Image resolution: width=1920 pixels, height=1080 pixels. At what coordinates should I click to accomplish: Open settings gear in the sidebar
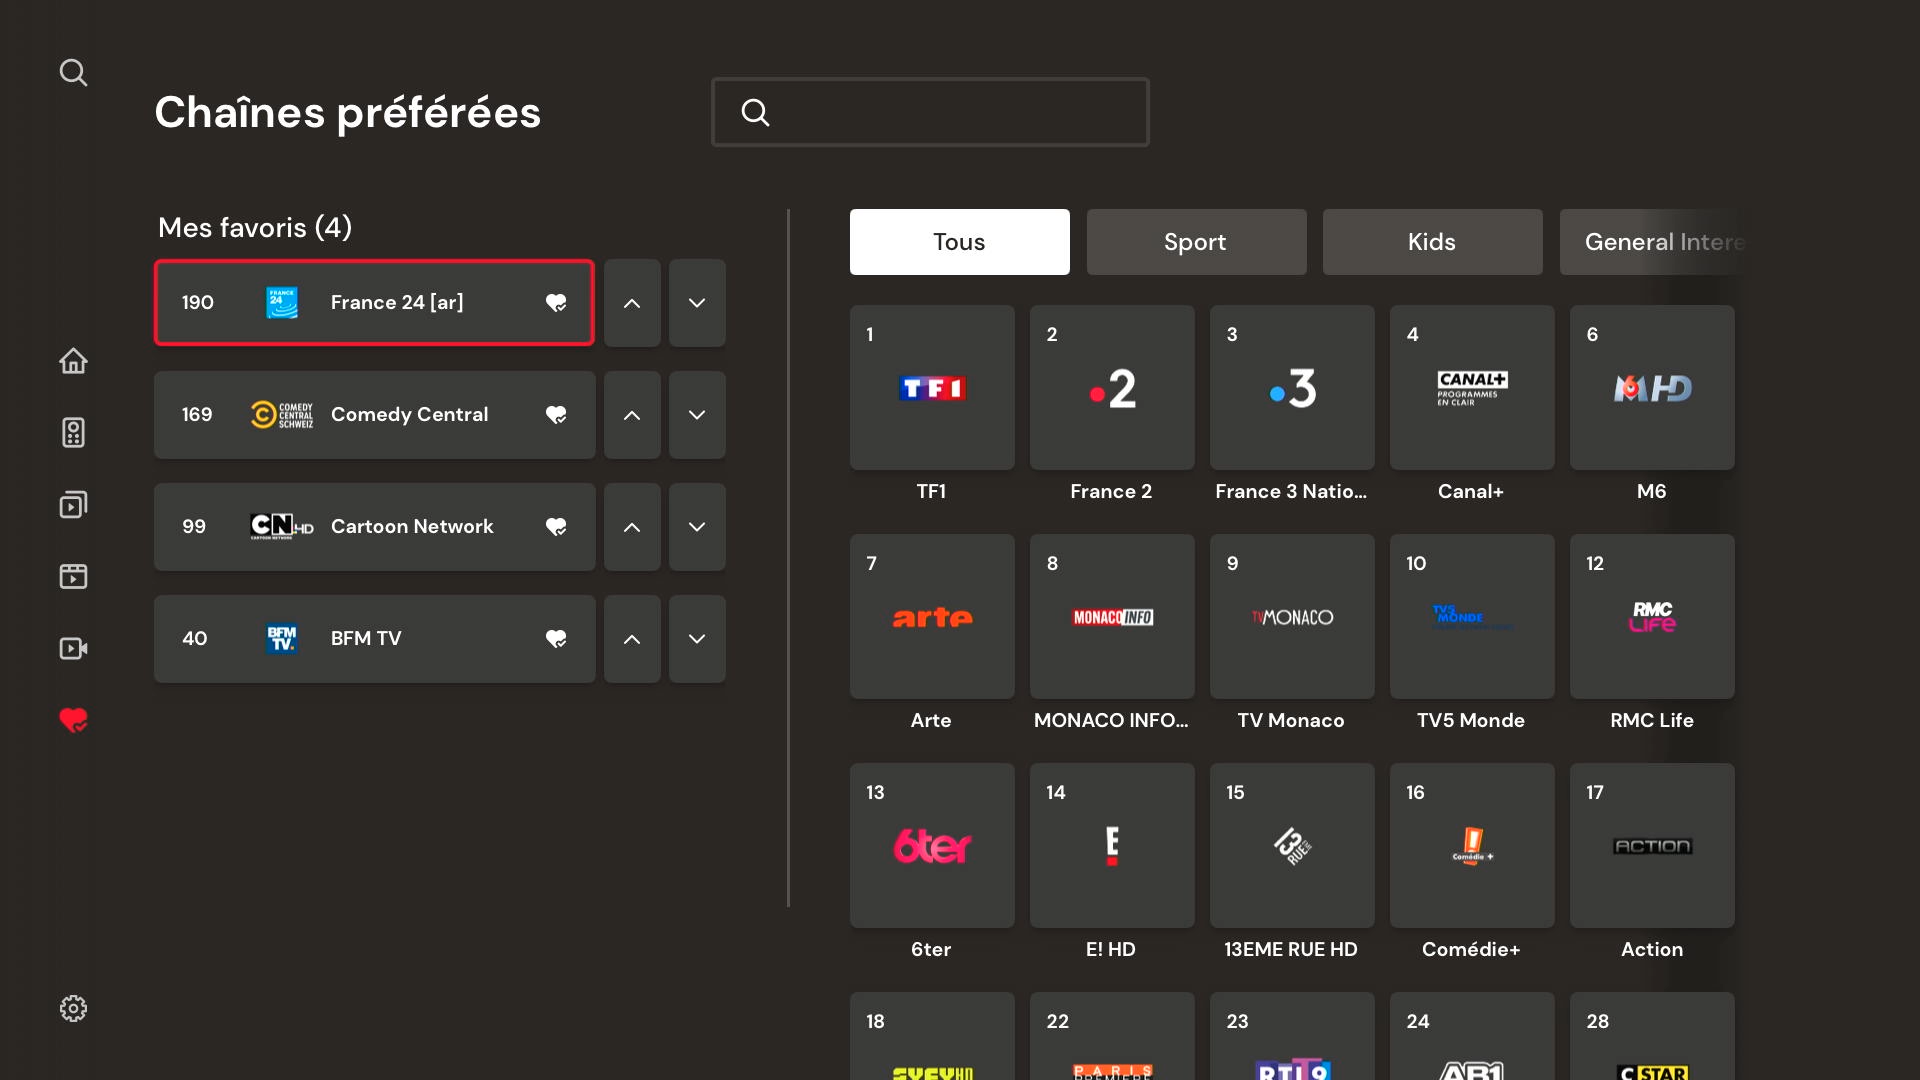point(73,1008)
